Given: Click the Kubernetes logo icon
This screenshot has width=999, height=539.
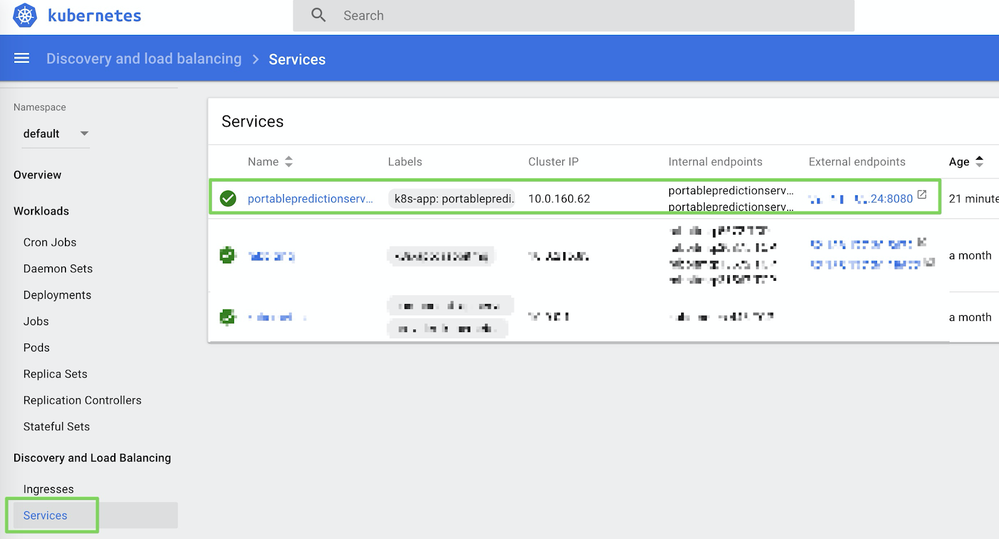Looking at the screenshot, I should [25, 16].
